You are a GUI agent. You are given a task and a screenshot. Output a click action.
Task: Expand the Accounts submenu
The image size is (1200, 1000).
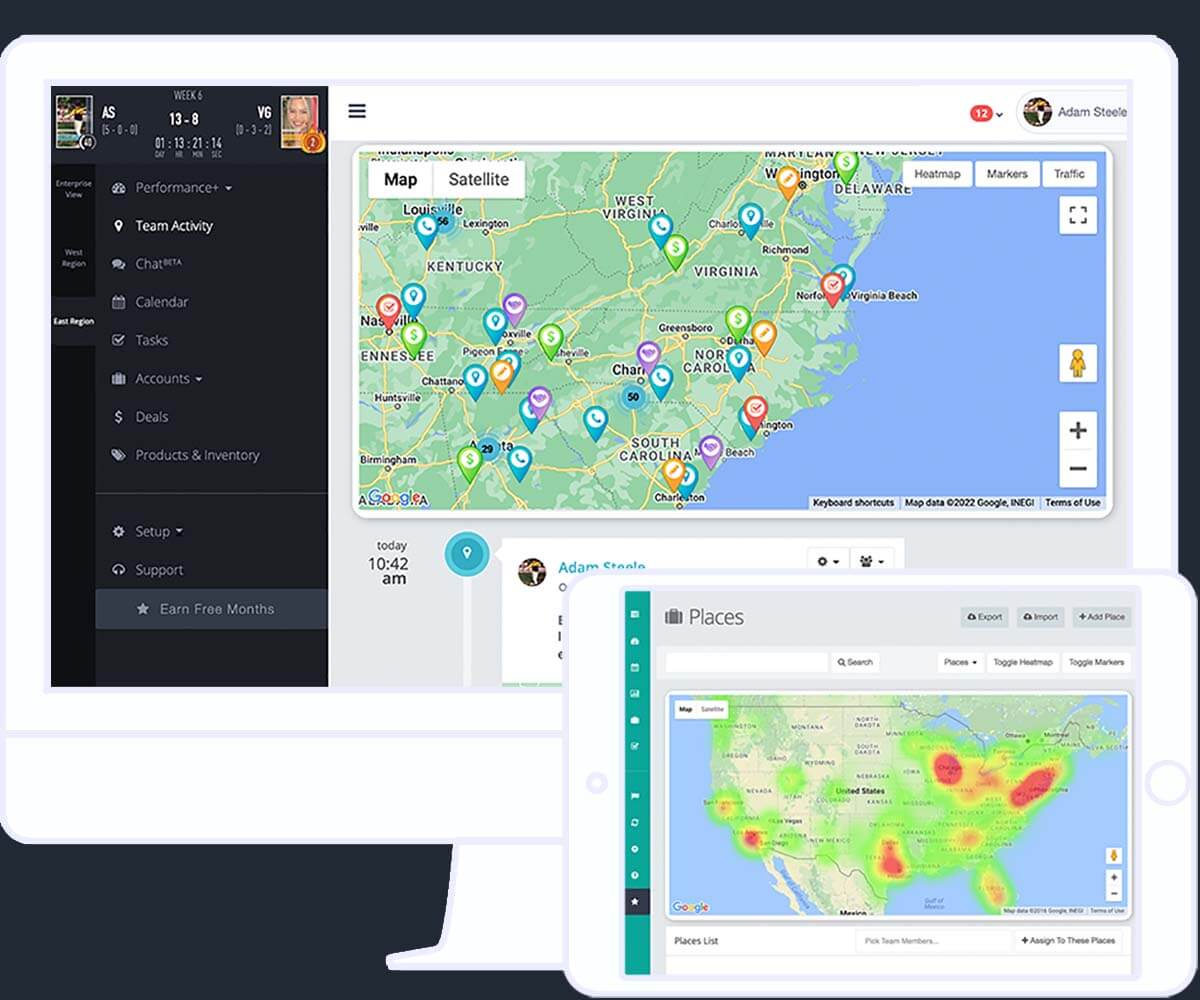(x=157, y=379)
